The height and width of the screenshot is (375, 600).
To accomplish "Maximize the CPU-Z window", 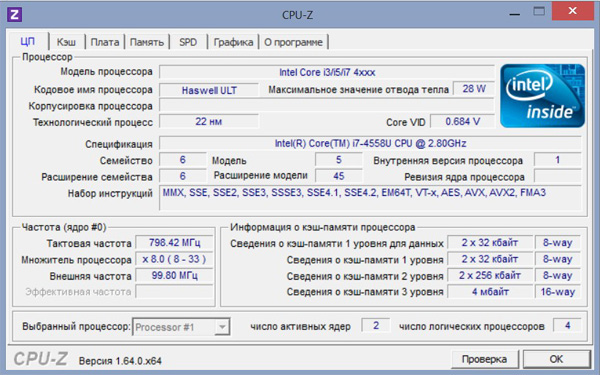I will (x=539, y=11).
